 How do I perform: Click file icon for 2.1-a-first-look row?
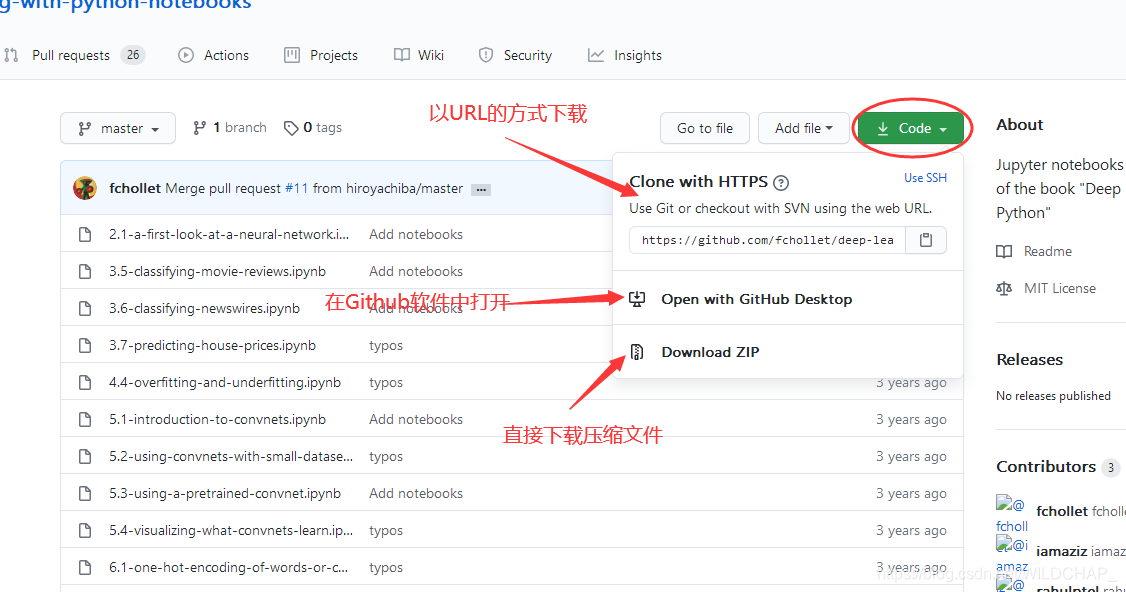pos(85,234)
